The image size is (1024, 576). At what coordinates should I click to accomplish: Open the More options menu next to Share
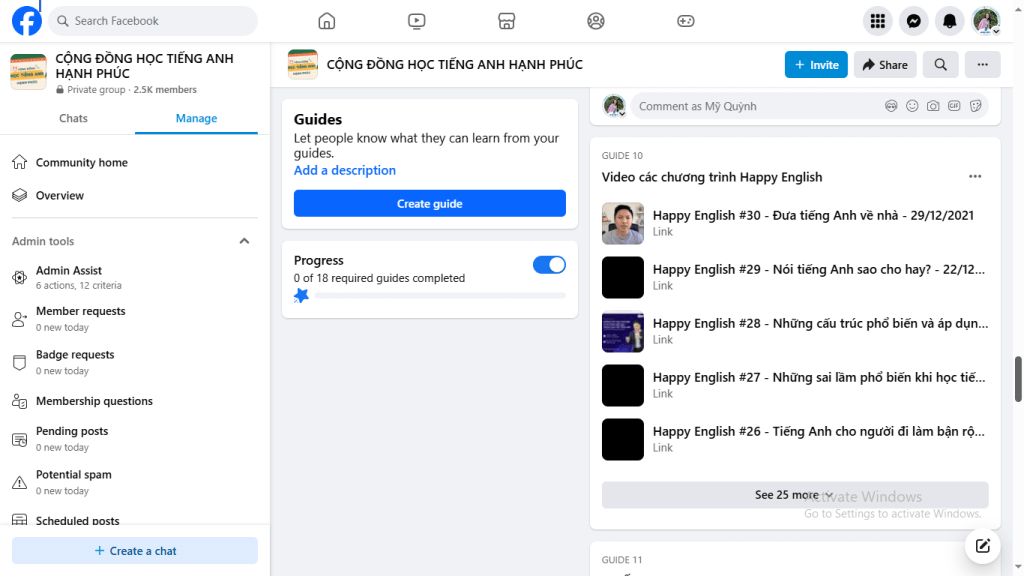point(982,64)
